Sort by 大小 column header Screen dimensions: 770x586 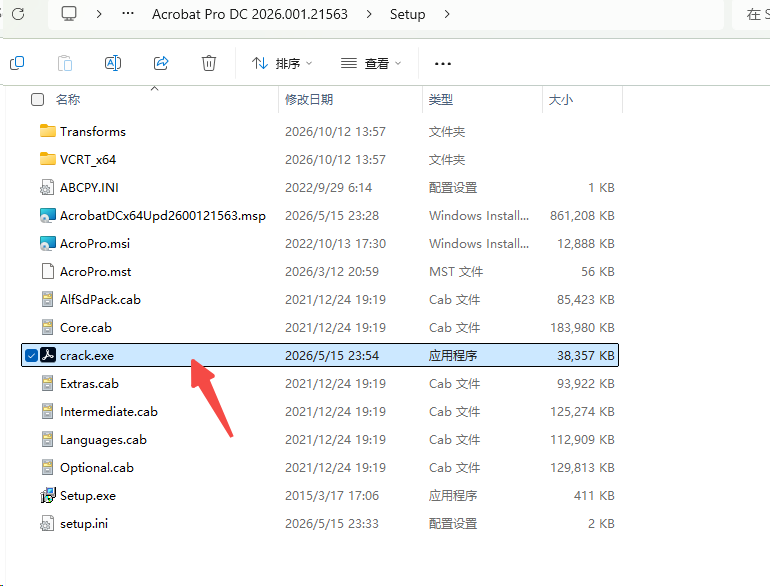tap(561, 100)
